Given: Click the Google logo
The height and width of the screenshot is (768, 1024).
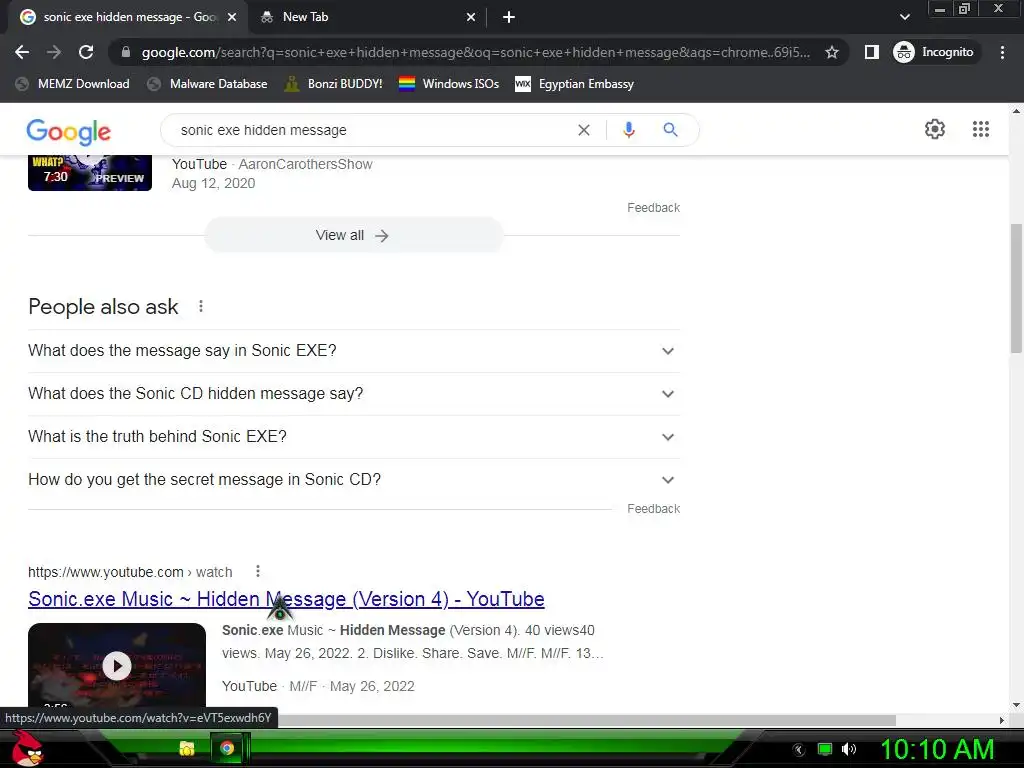Looking at the screenshot, I should (x=69, y=132).
